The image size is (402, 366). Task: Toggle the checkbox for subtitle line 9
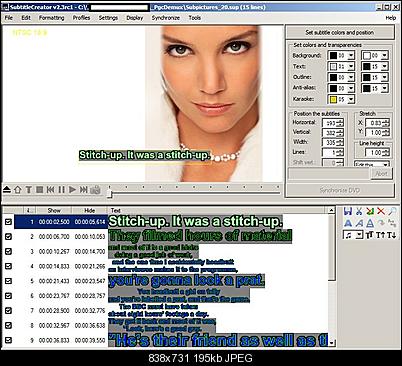click(9, 340)
